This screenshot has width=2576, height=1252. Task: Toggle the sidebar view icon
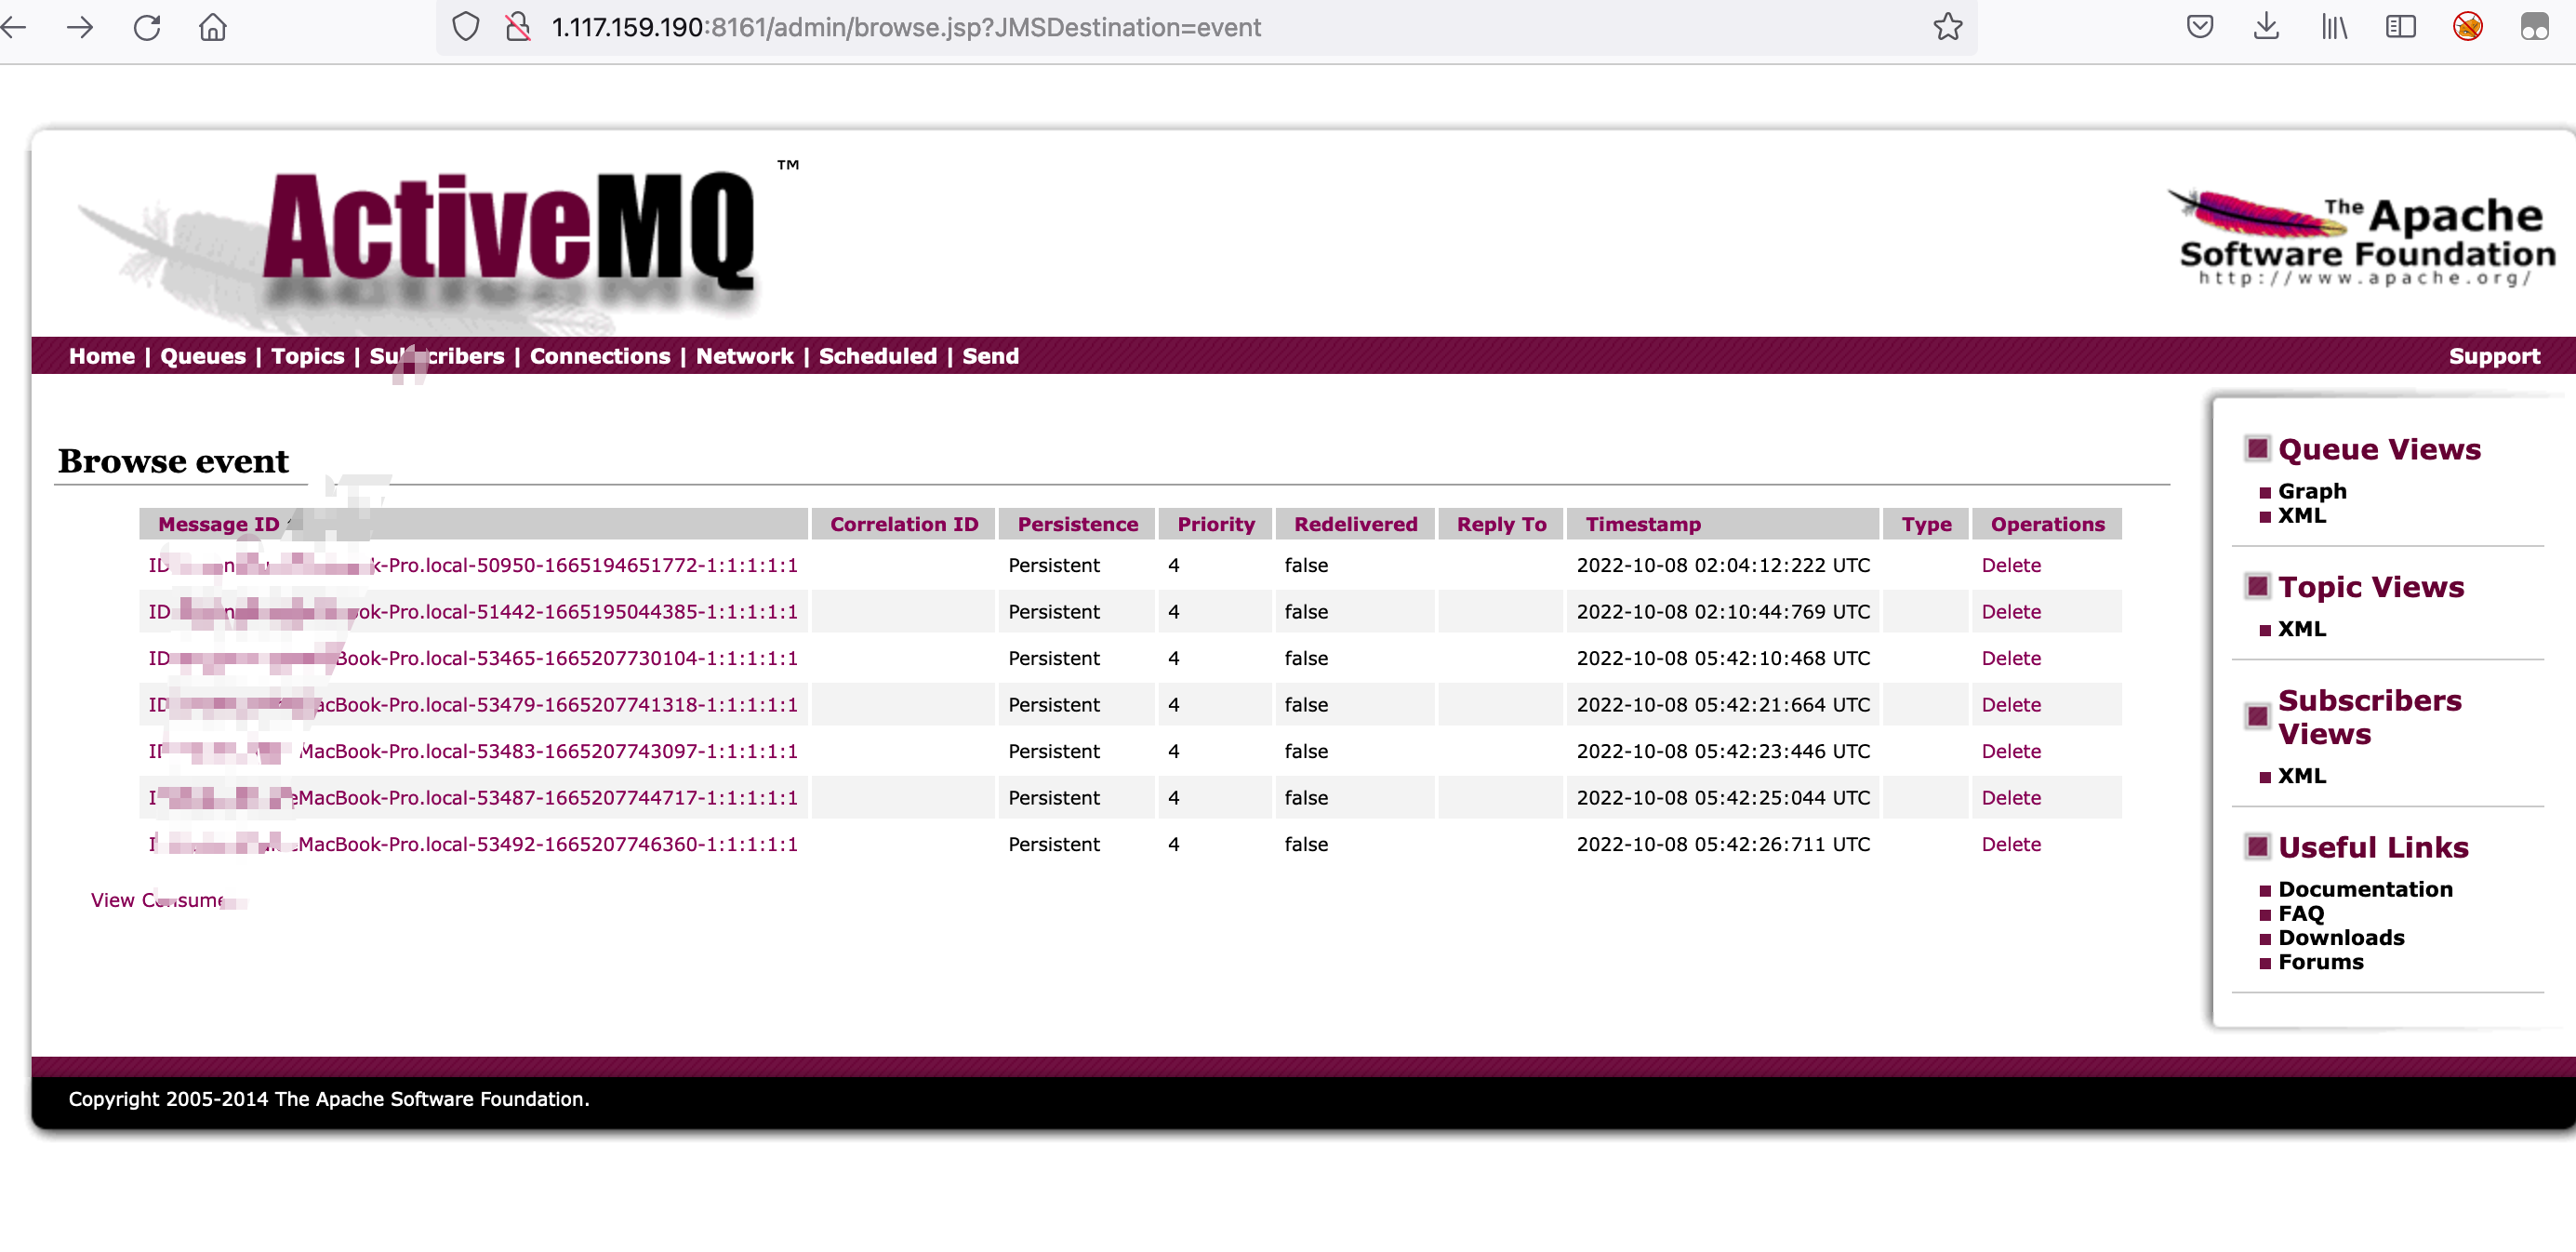point(2400,27)
